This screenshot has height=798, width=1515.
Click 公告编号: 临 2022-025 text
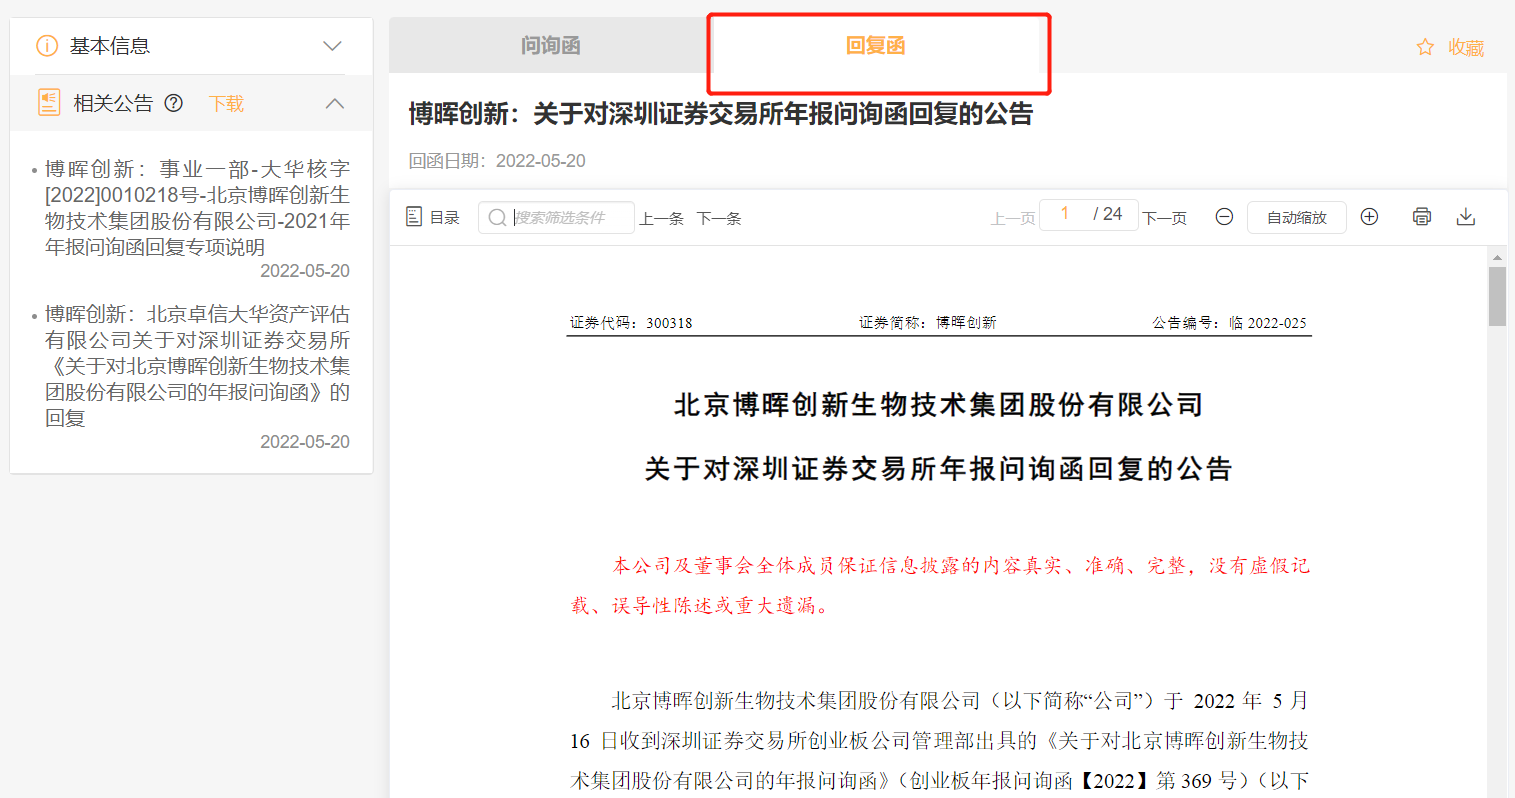coord(1229,323)
